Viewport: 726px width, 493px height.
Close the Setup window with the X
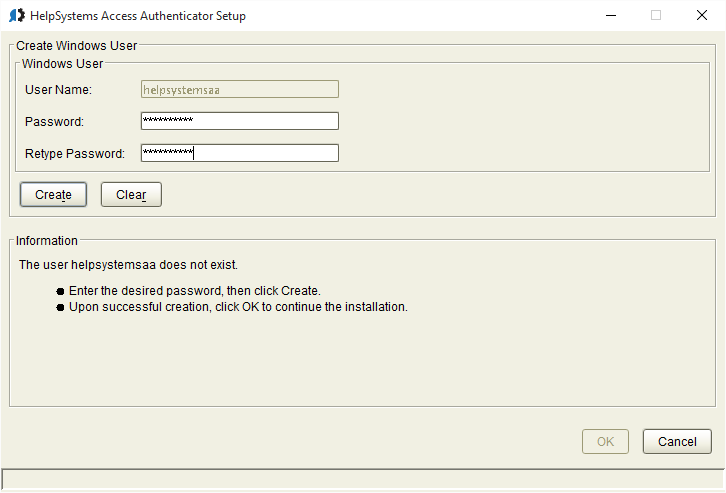[x=702, y=16]
